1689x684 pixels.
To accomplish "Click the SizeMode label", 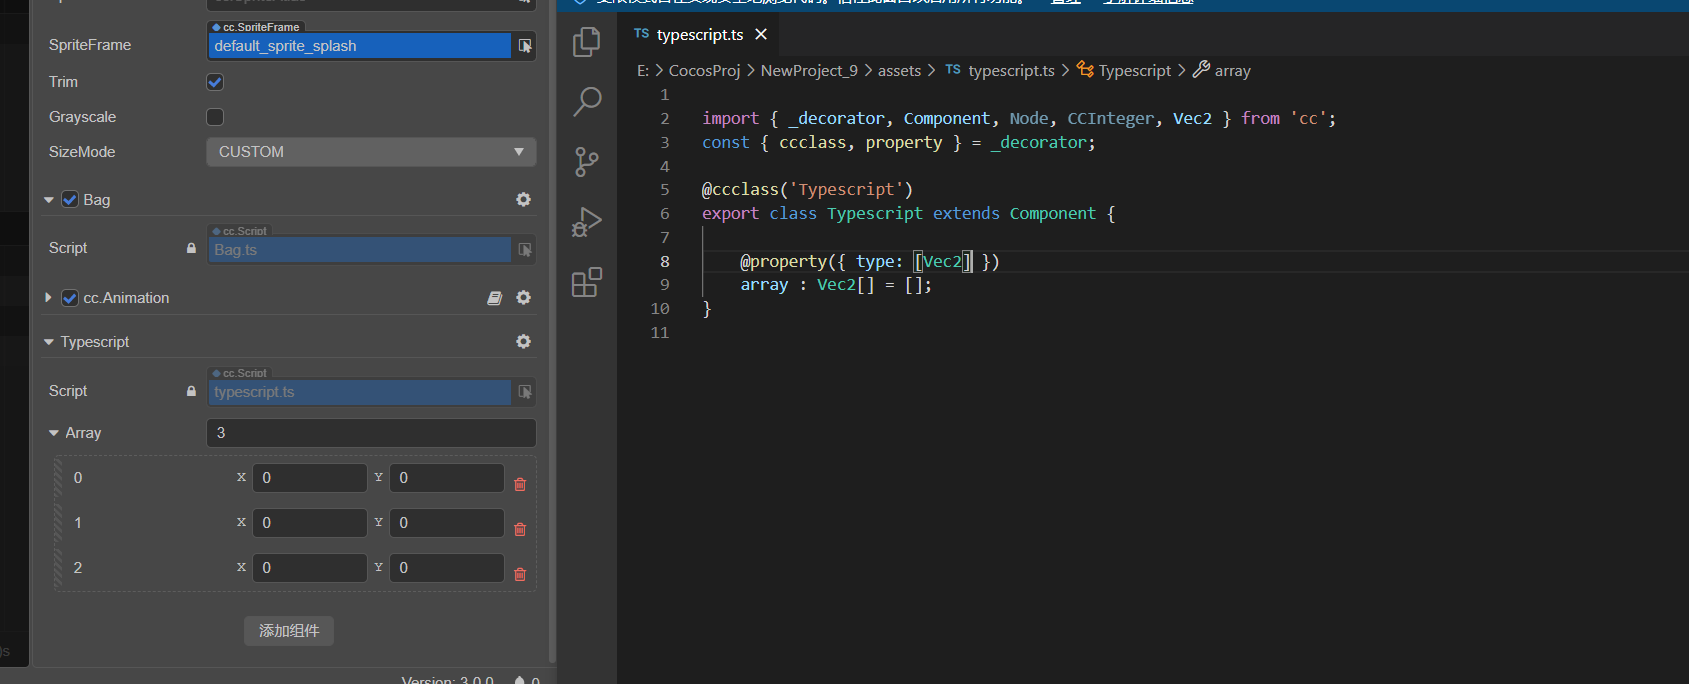I will [82, 152].
